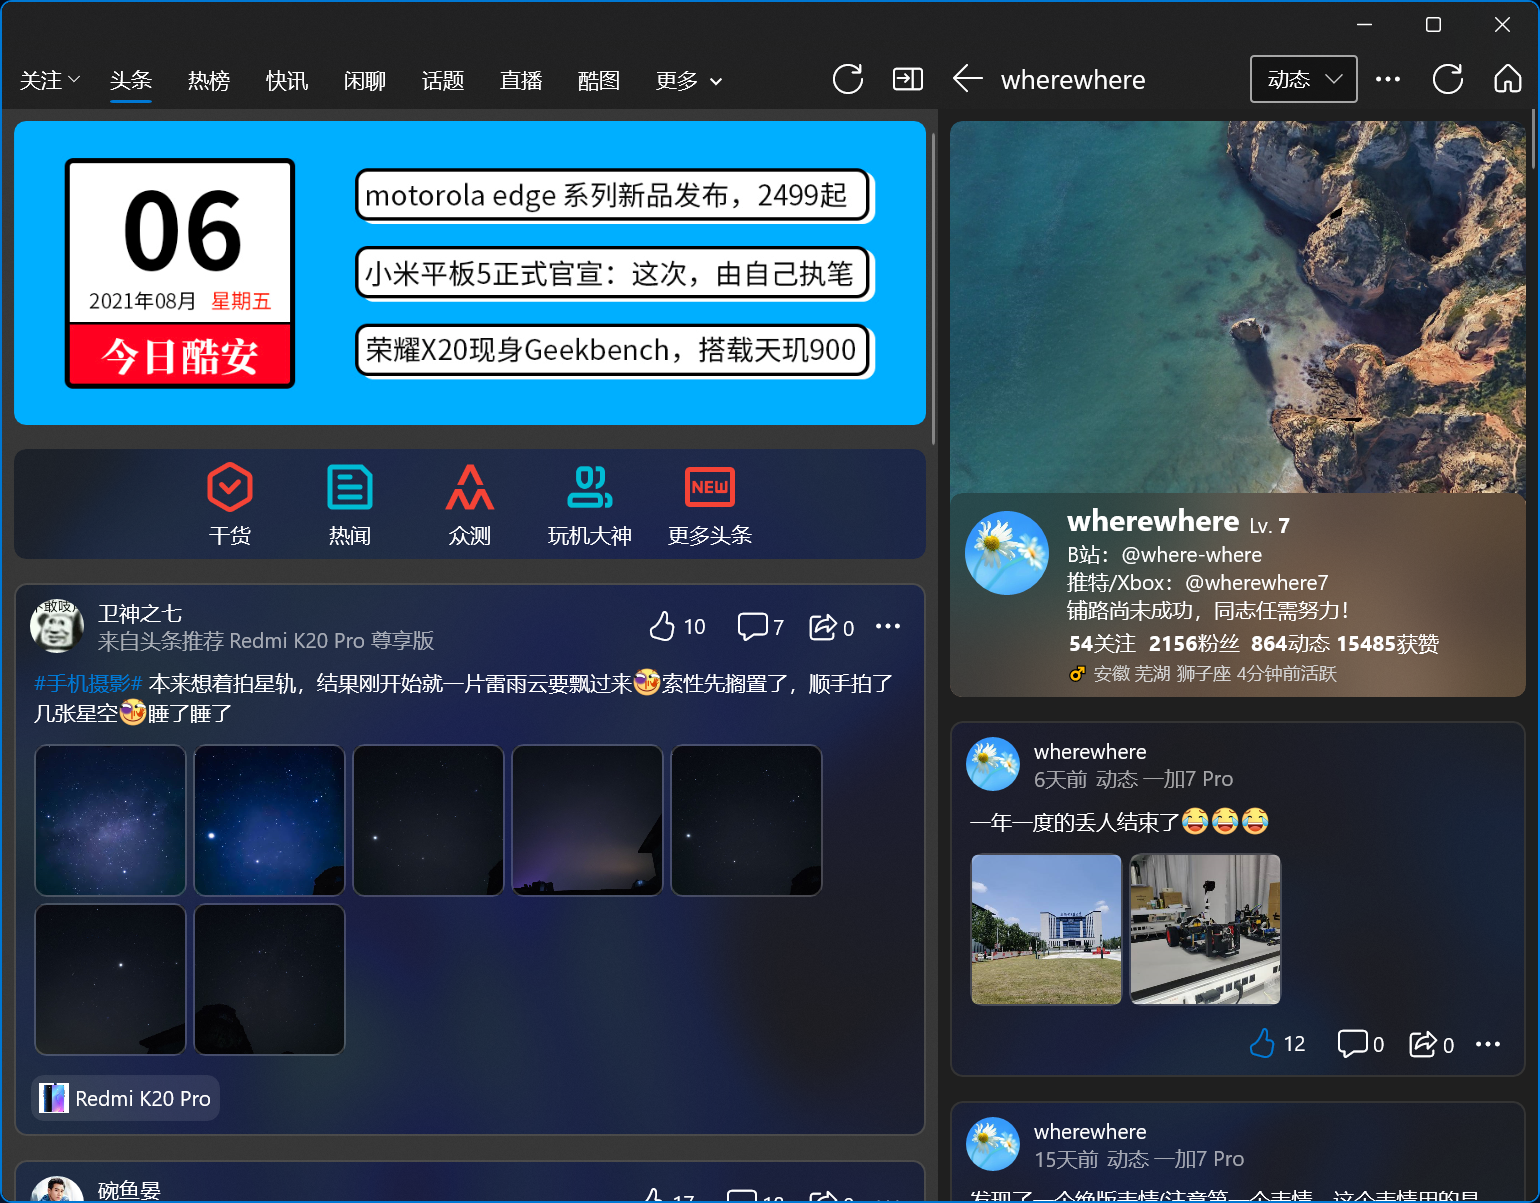
Task: Share the 一年一度的丢人结束了 post
Action: tap(1432, 1044)
